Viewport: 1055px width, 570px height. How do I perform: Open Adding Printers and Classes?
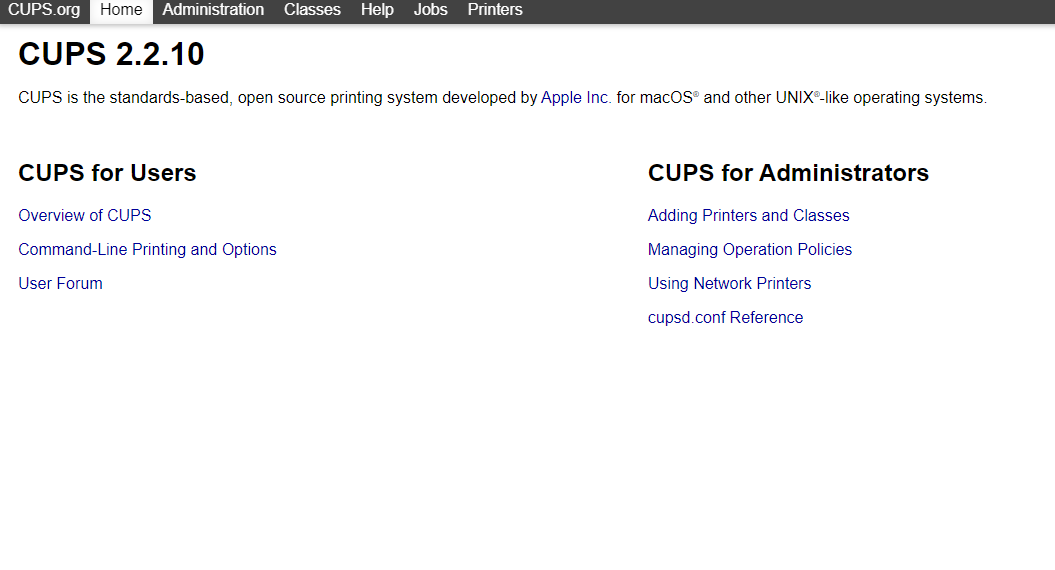point(748,215)
